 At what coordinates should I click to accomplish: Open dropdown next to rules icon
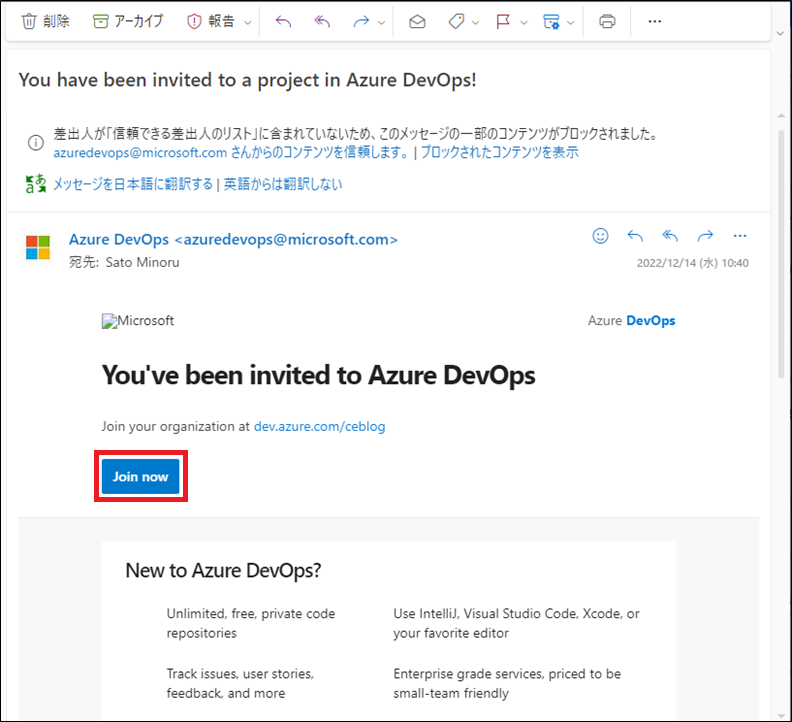571,22
